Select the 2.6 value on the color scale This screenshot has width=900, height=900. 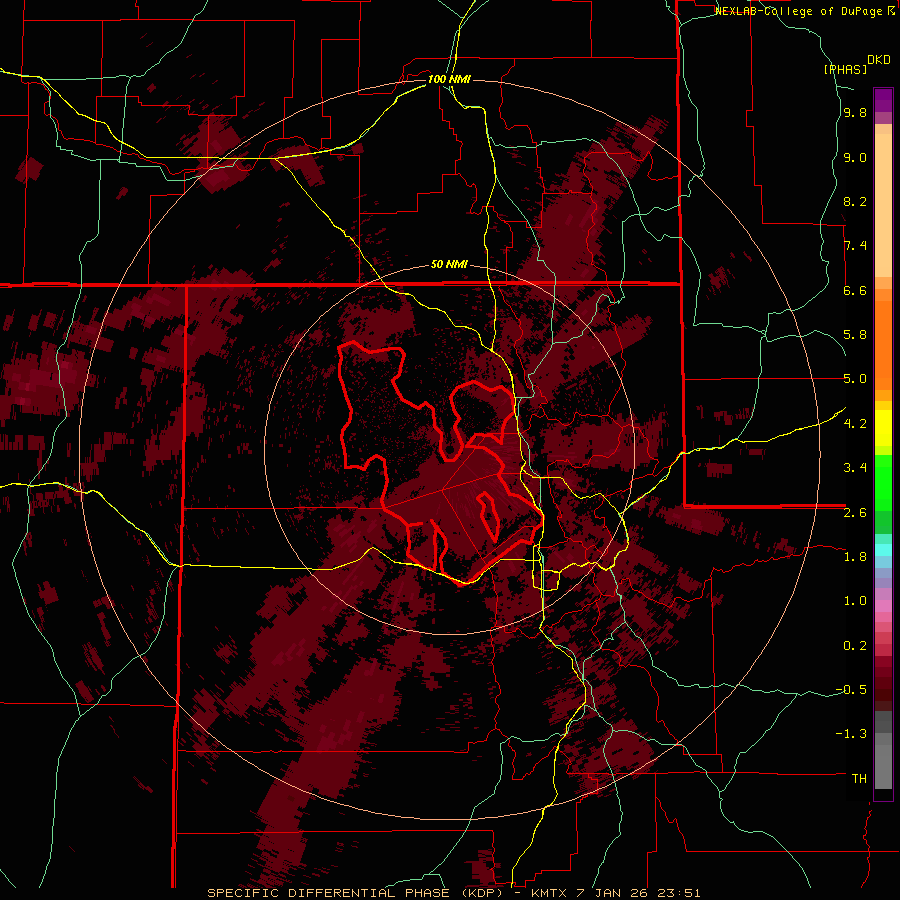click(855, 513)
